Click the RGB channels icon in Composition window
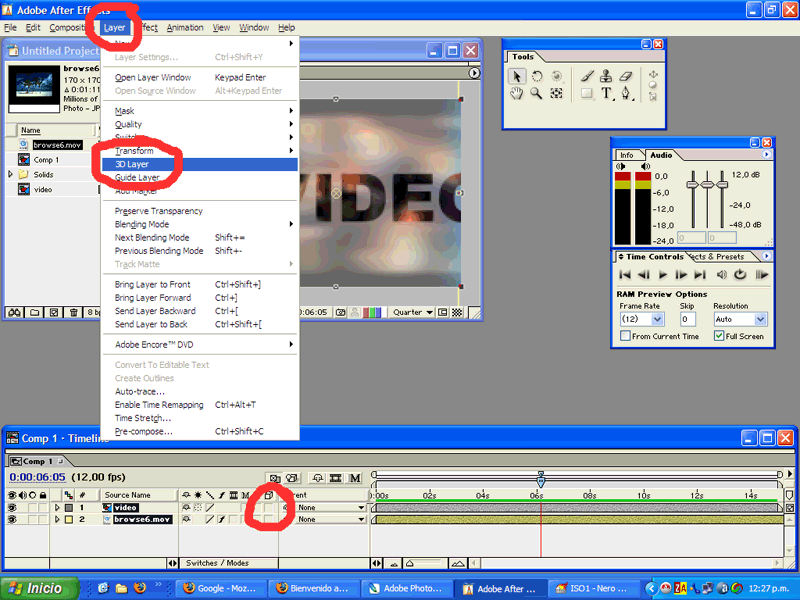This screenshot has width=800, height=600. click(372, 312)
